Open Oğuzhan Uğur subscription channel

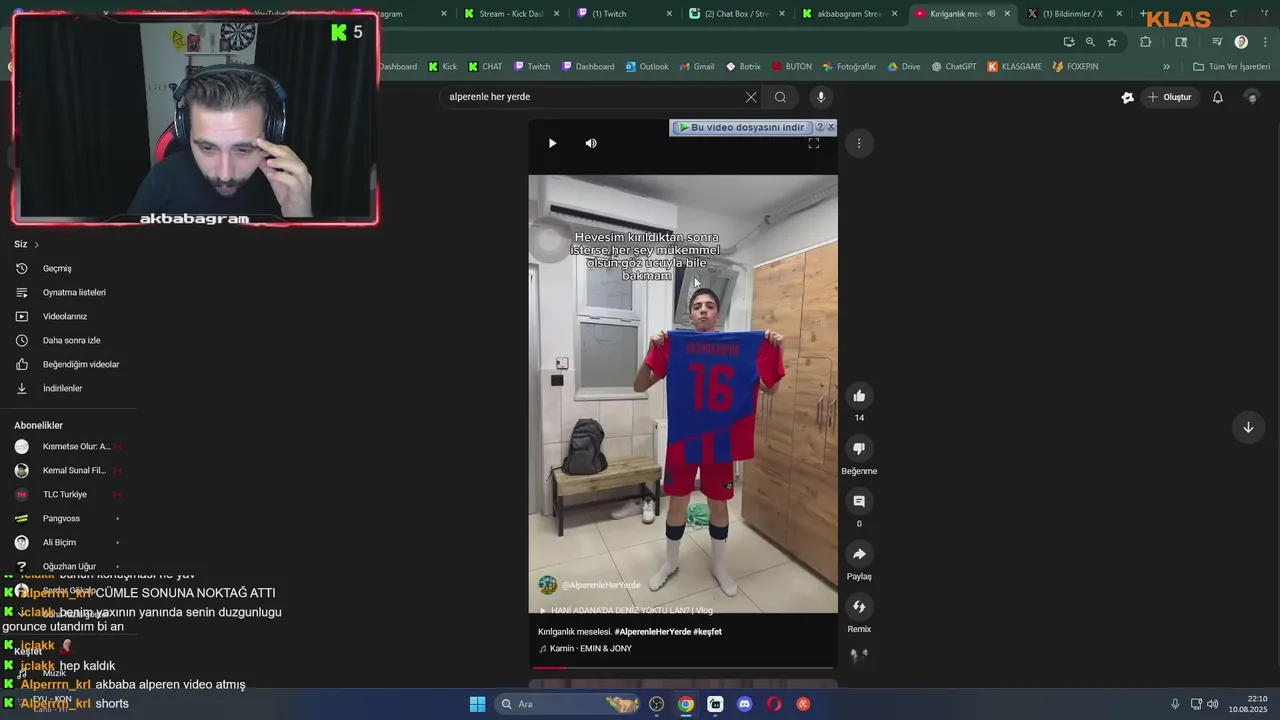tap(70, 566)
